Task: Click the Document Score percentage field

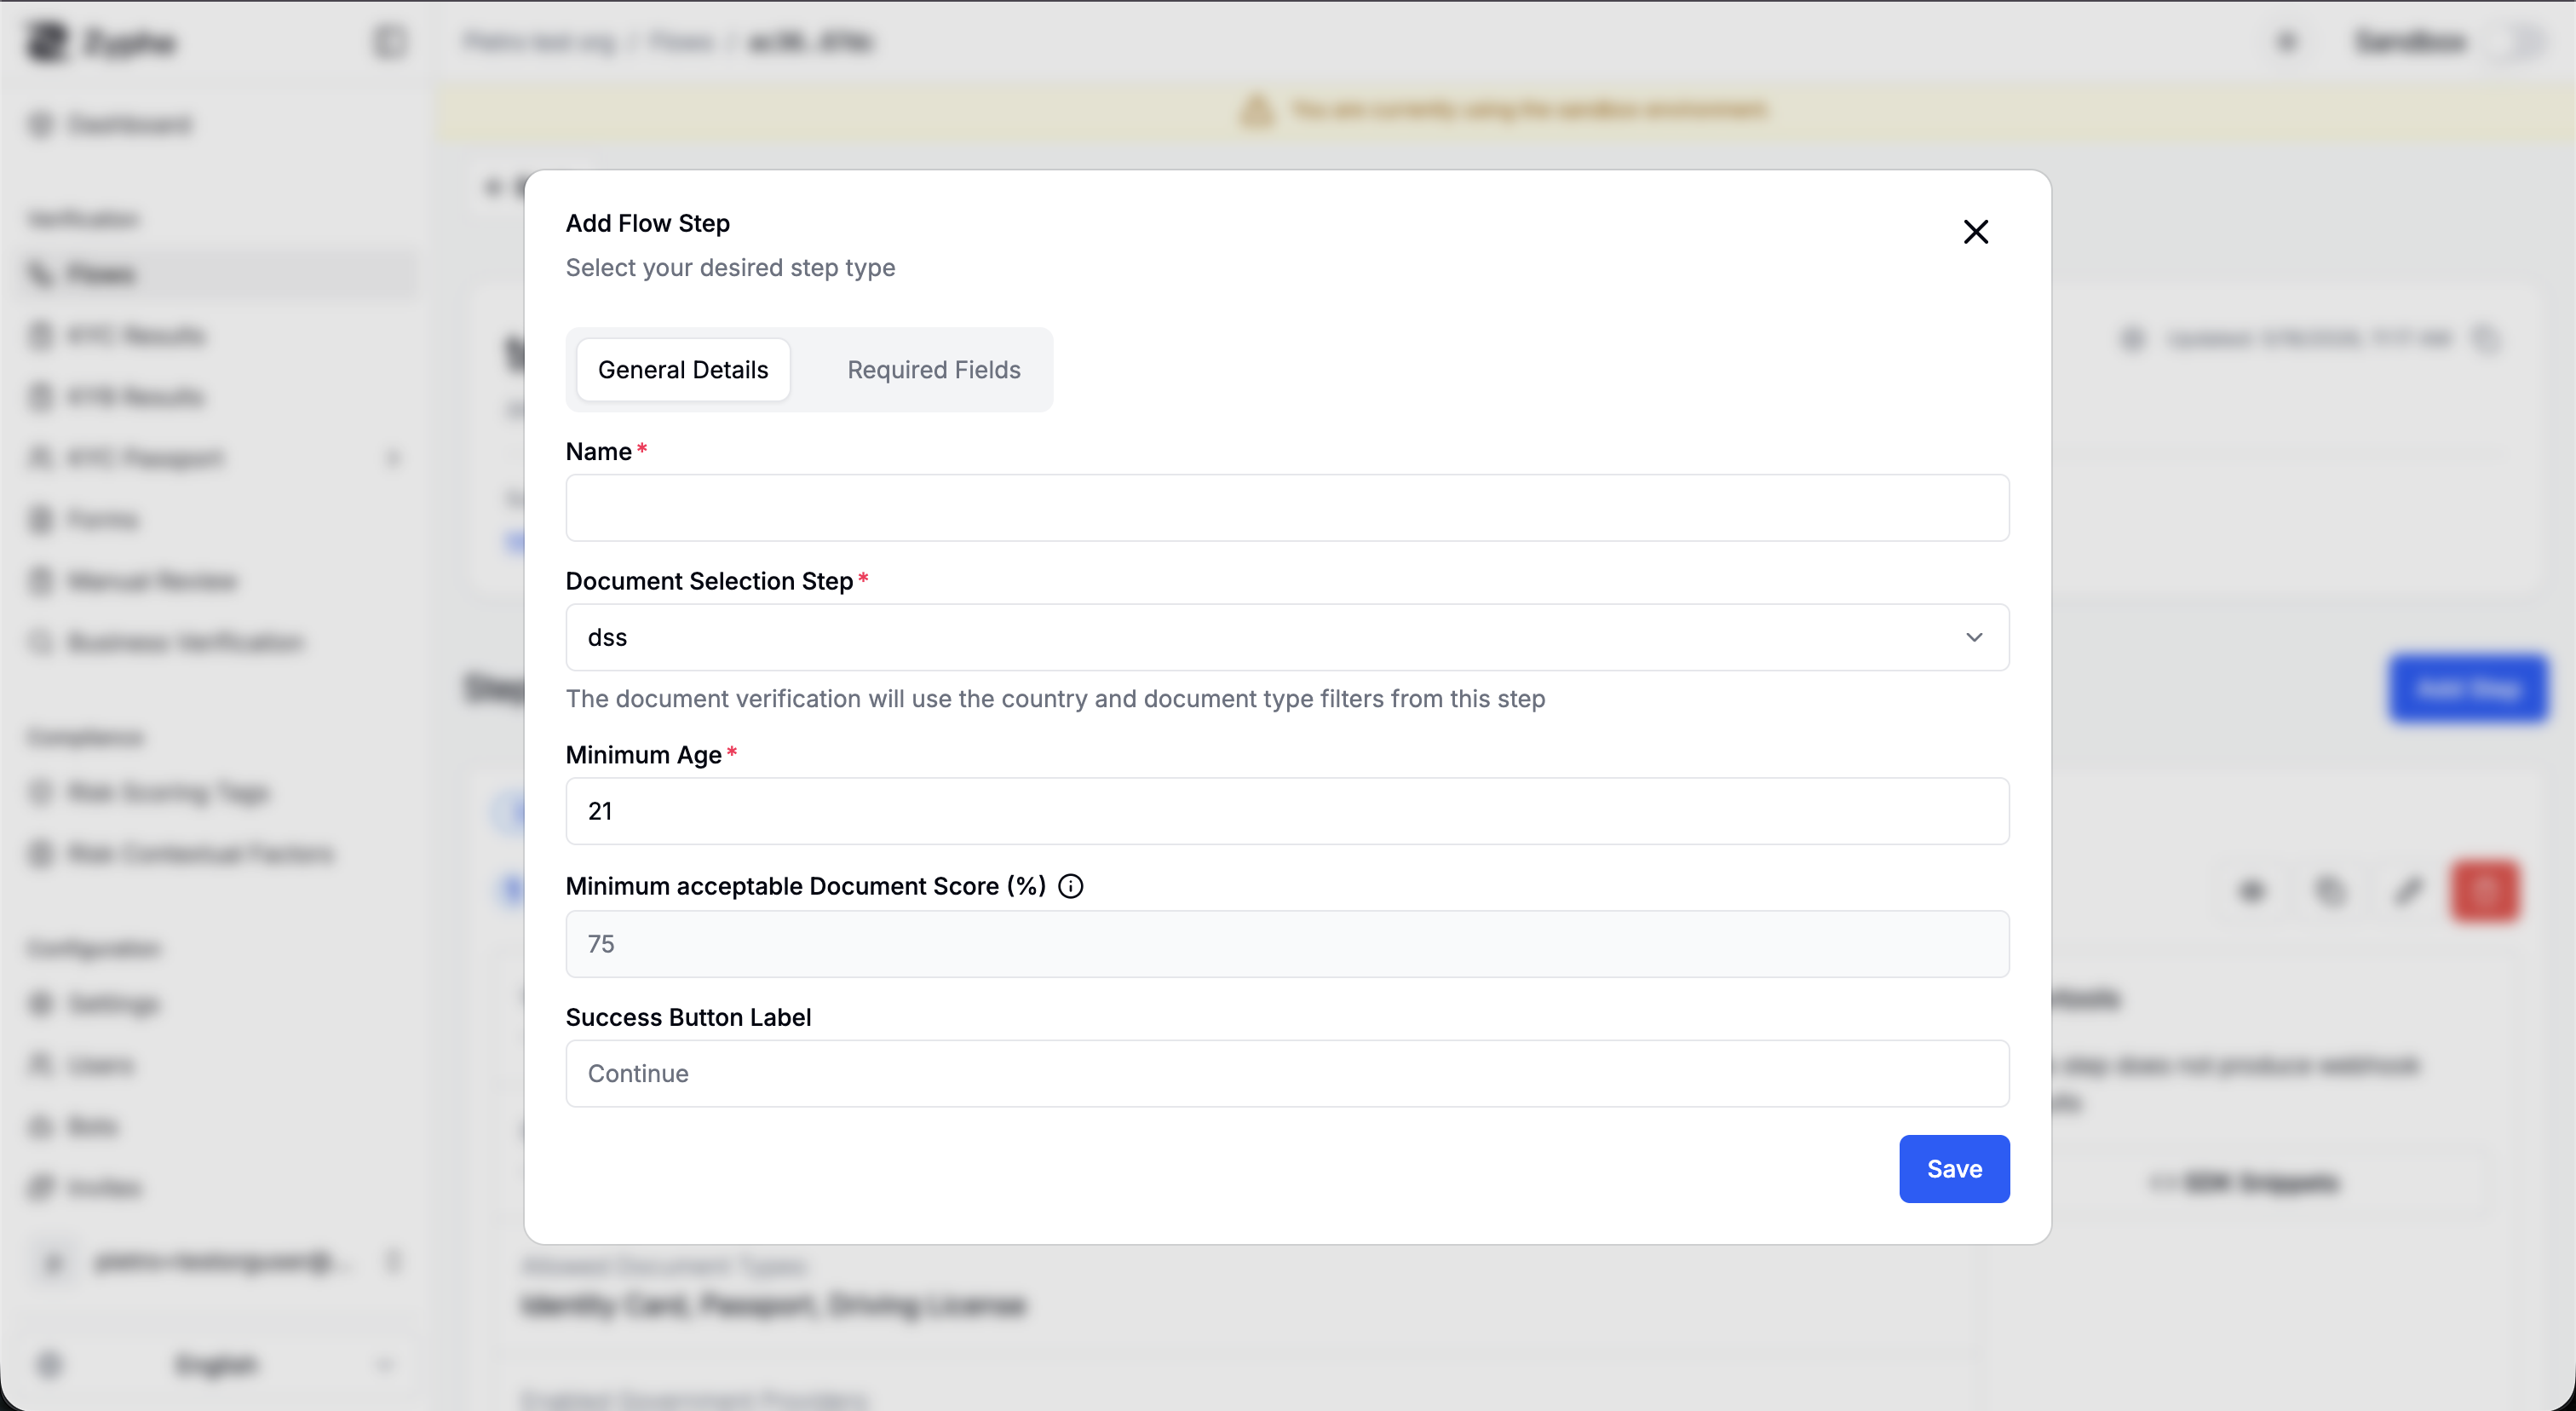Action: coord(1287,943)
